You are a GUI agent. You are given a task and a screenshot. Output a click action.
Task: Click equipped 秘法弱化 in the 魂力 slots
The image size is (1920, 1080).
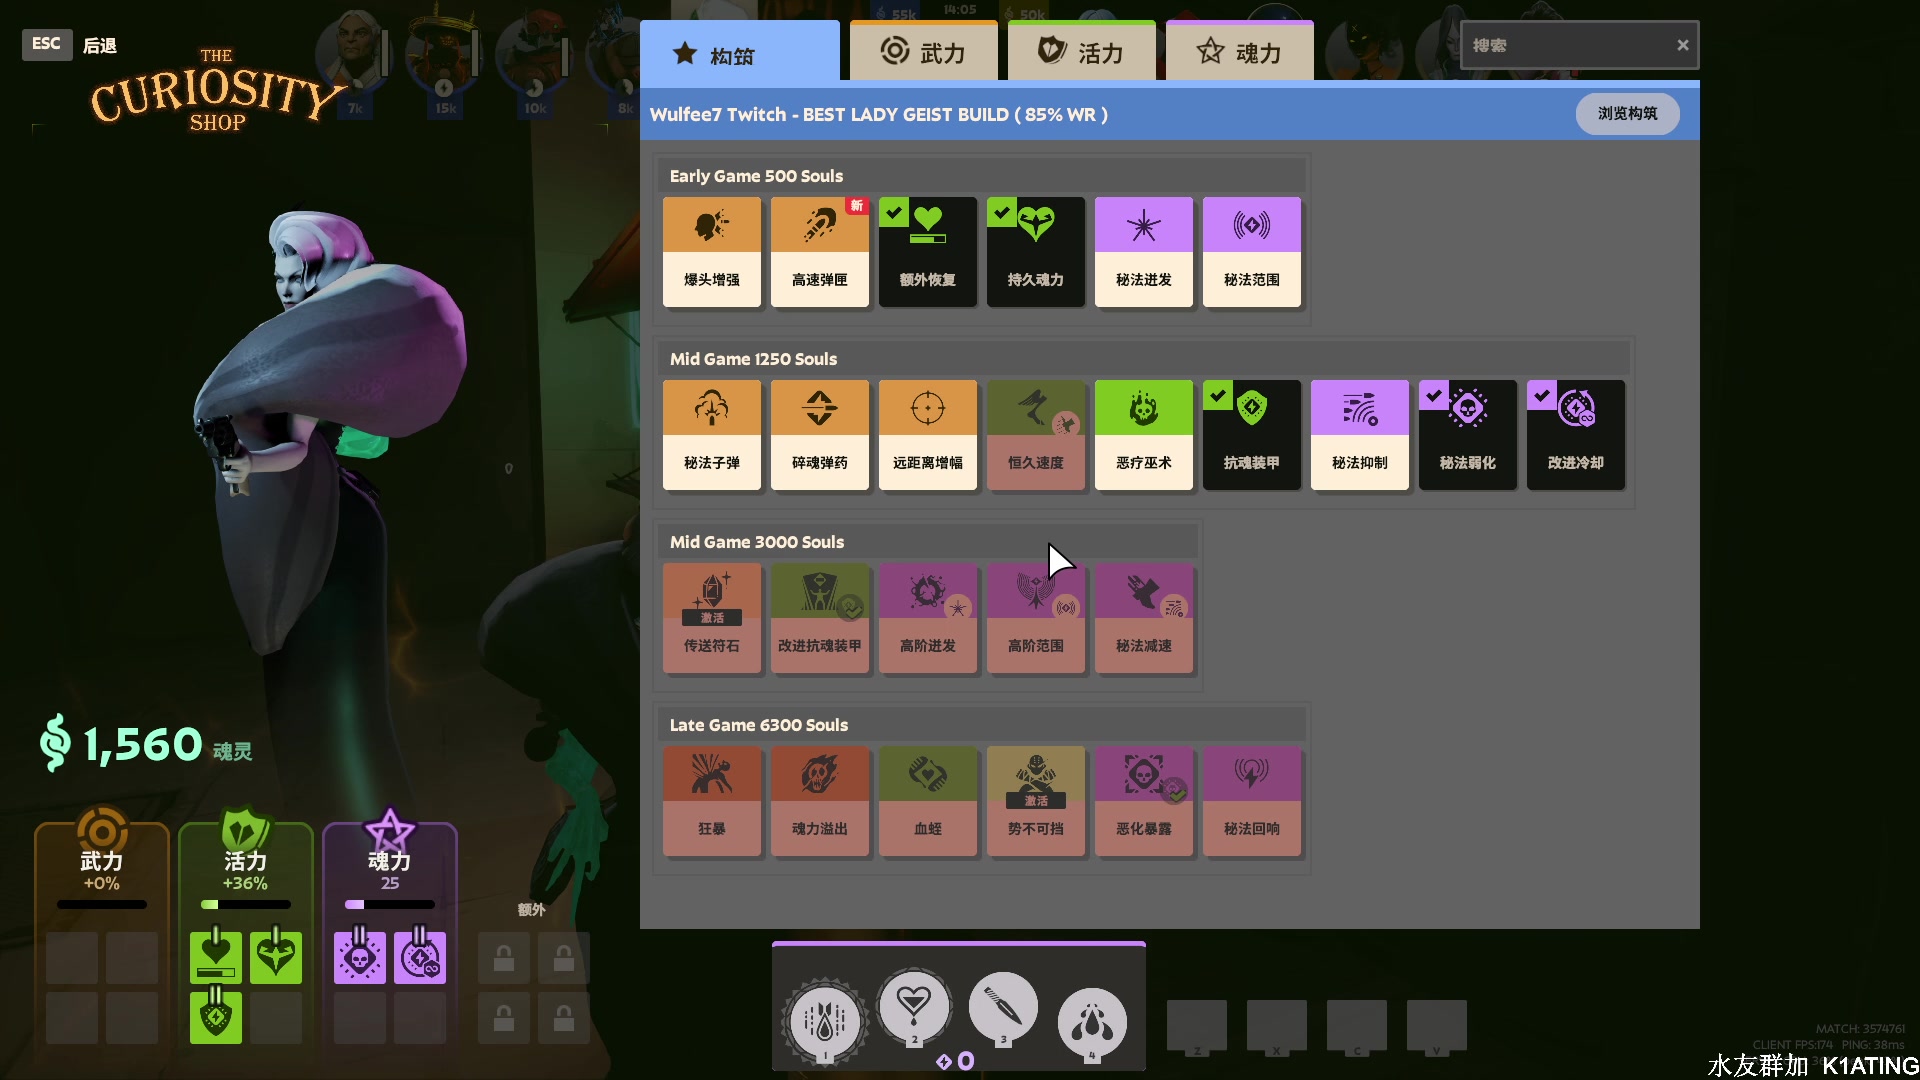point(360,957)
